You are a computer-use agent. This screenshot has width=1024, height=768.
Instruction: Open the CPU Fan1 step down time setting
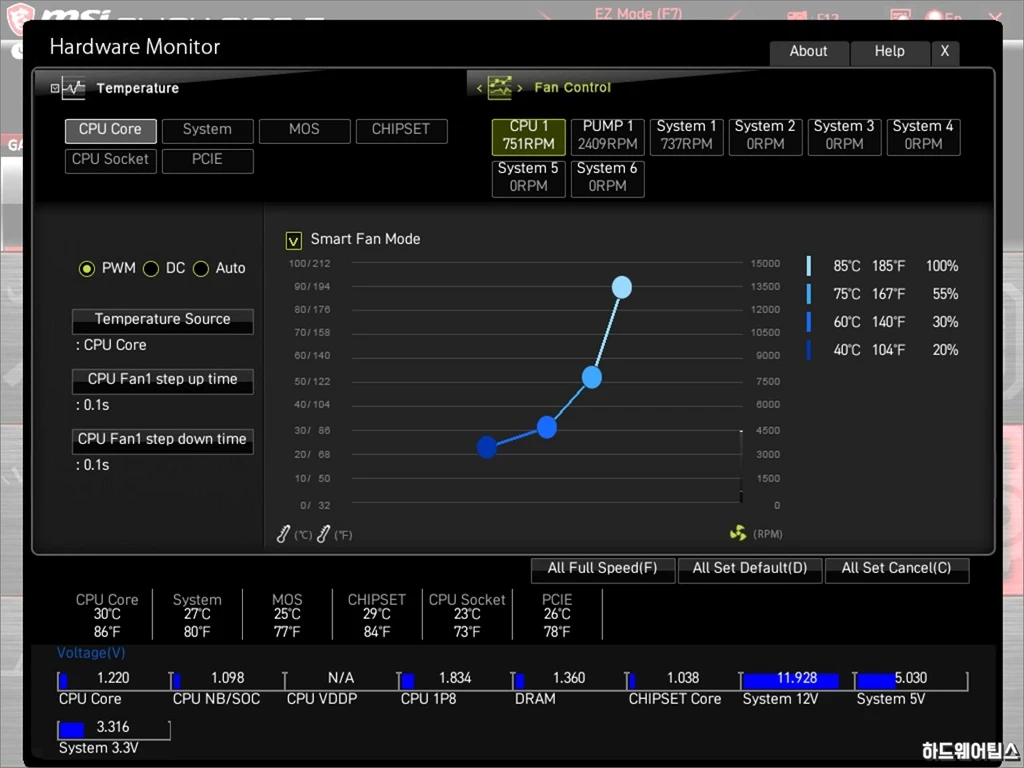point(163,441)
